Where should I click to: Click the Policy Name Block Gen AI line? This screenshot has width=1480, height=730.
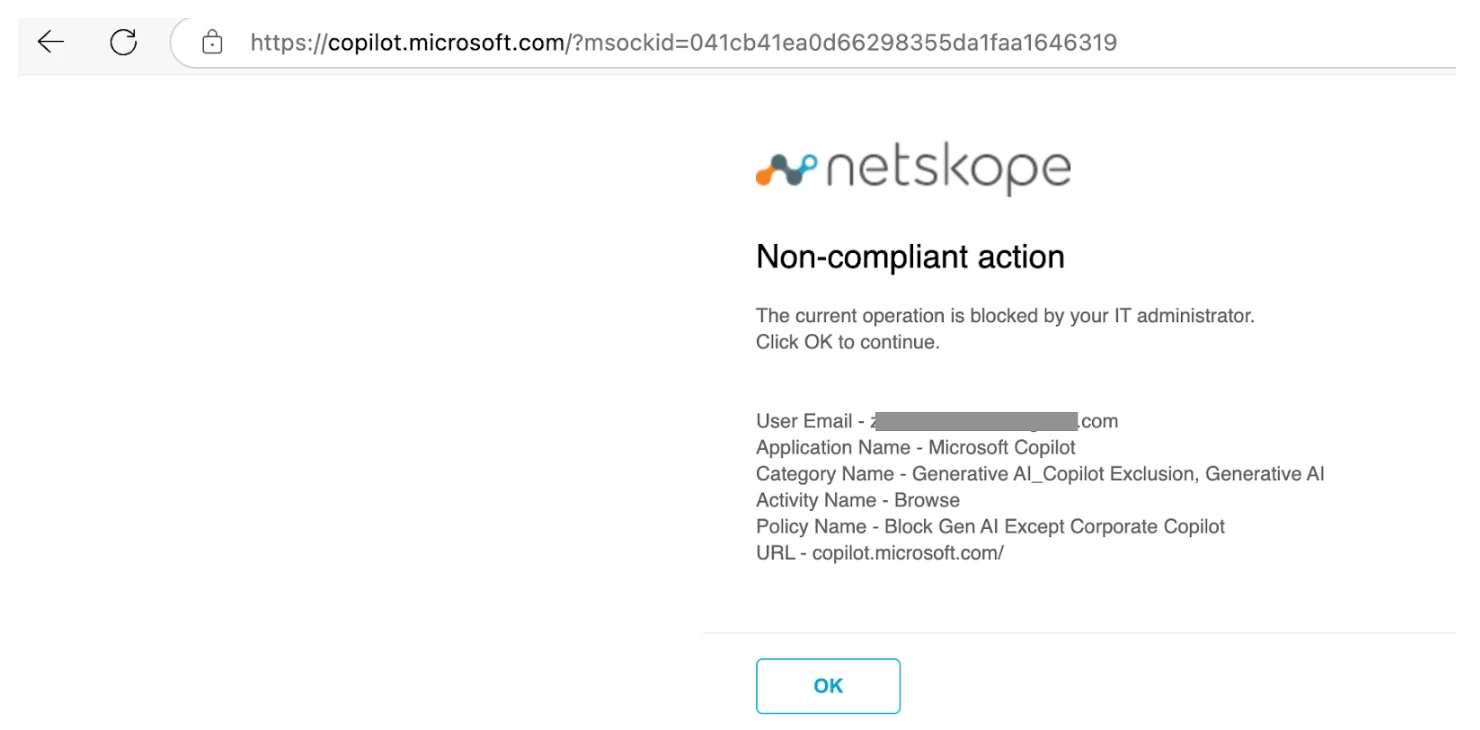(990, 526)
